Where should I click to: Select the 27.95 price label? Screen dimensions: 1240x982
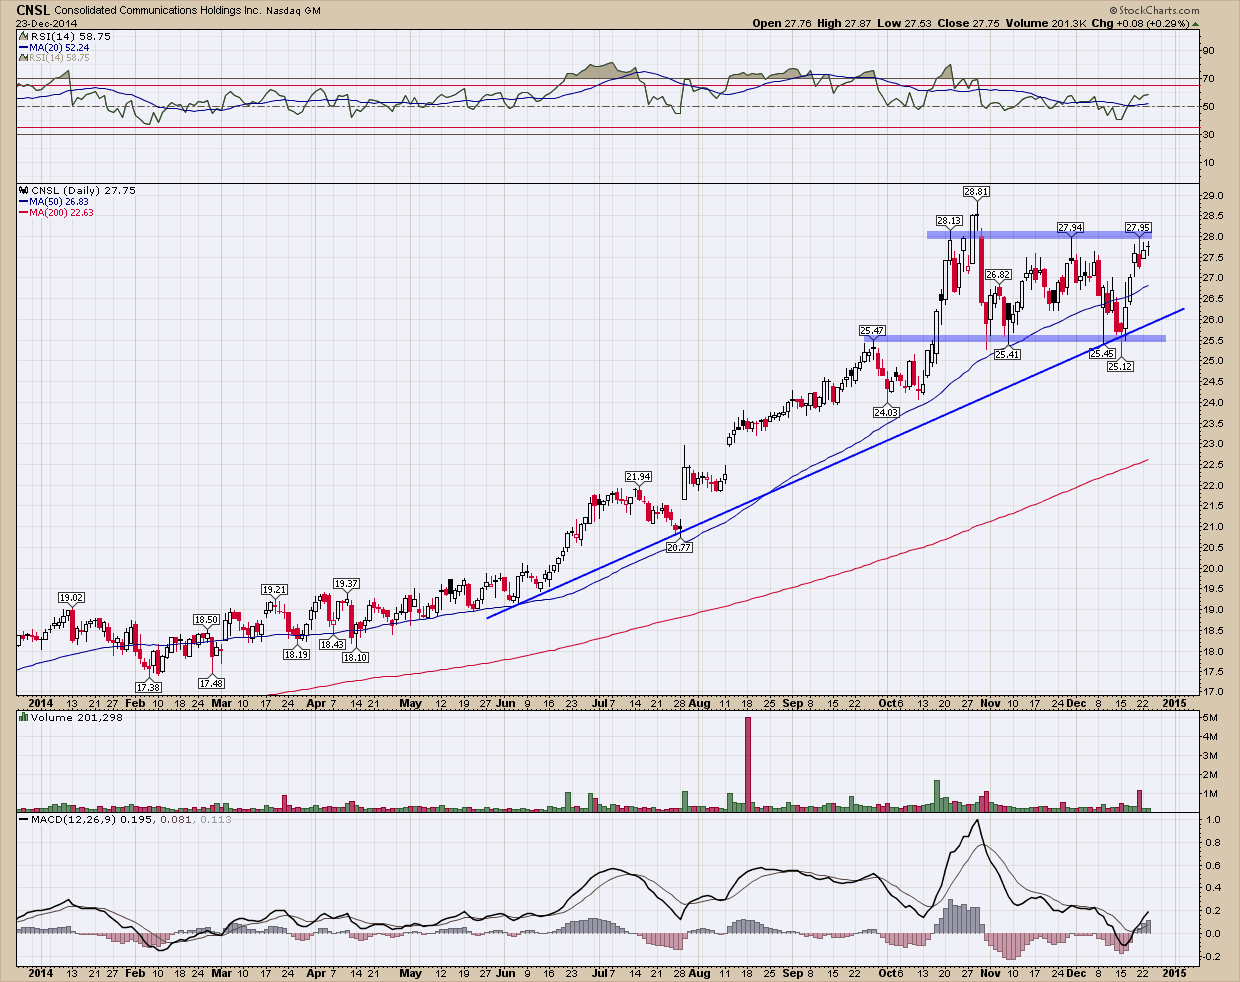click(1139, 227)
